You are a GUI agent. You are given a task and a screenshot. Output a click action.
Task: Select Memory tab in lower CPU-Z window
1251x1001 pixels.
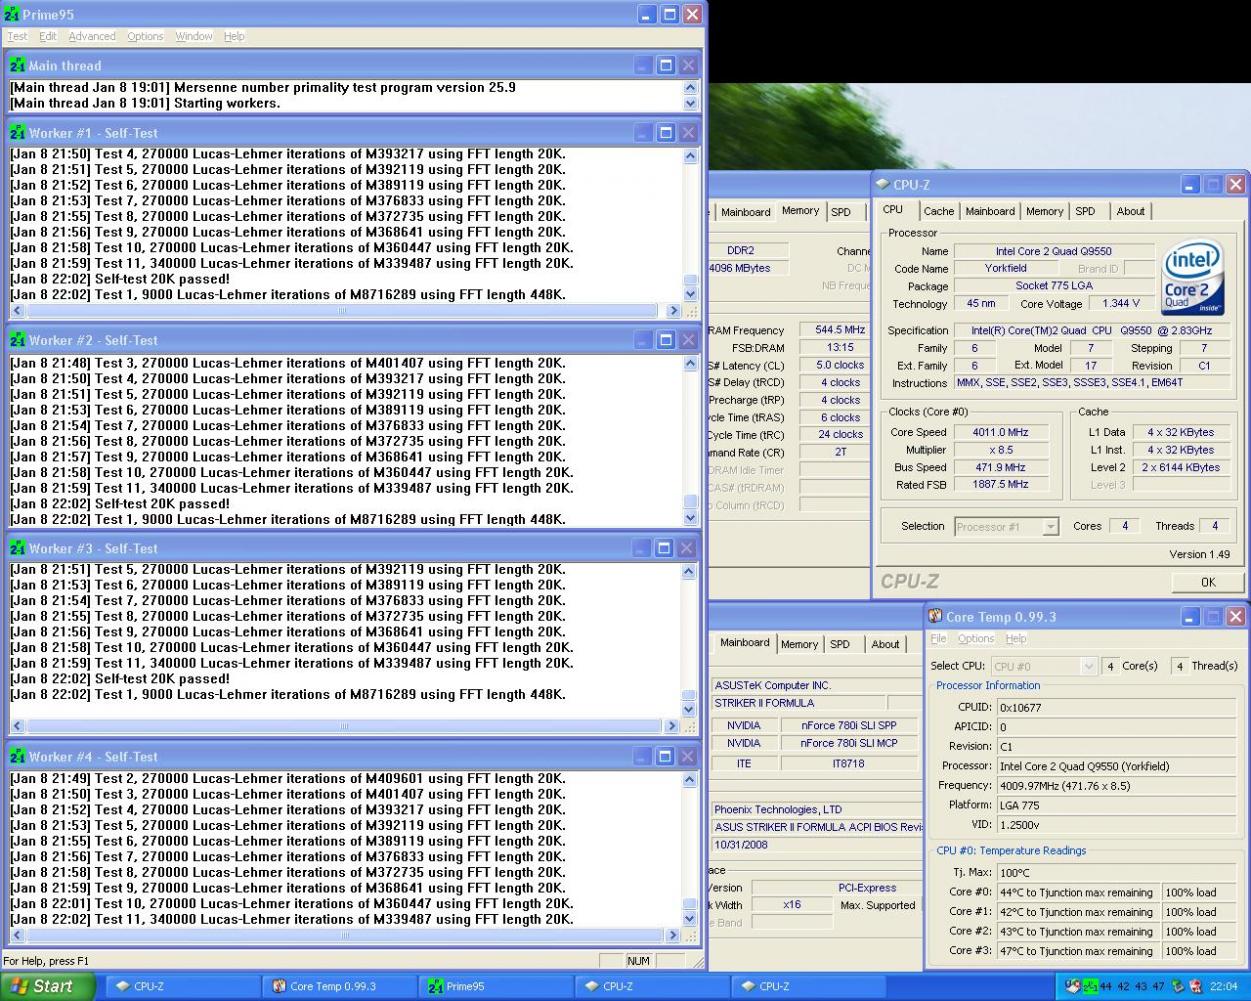tap(799, 644)
